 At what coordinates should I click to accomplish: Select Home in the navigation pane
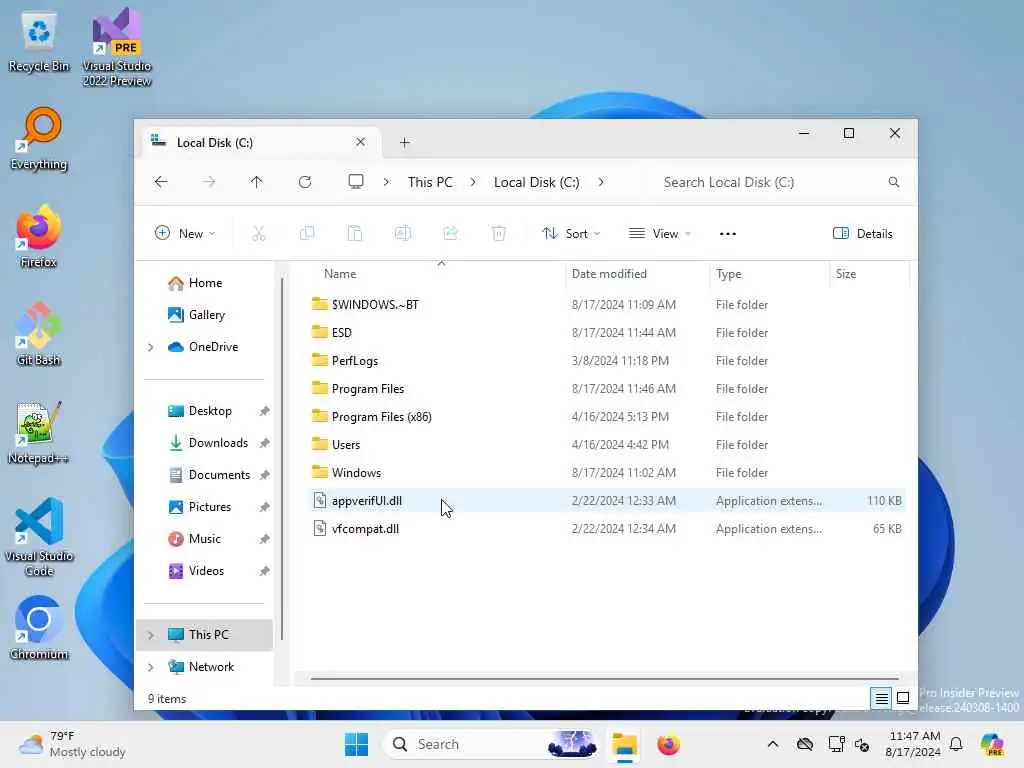coord(204,283)
